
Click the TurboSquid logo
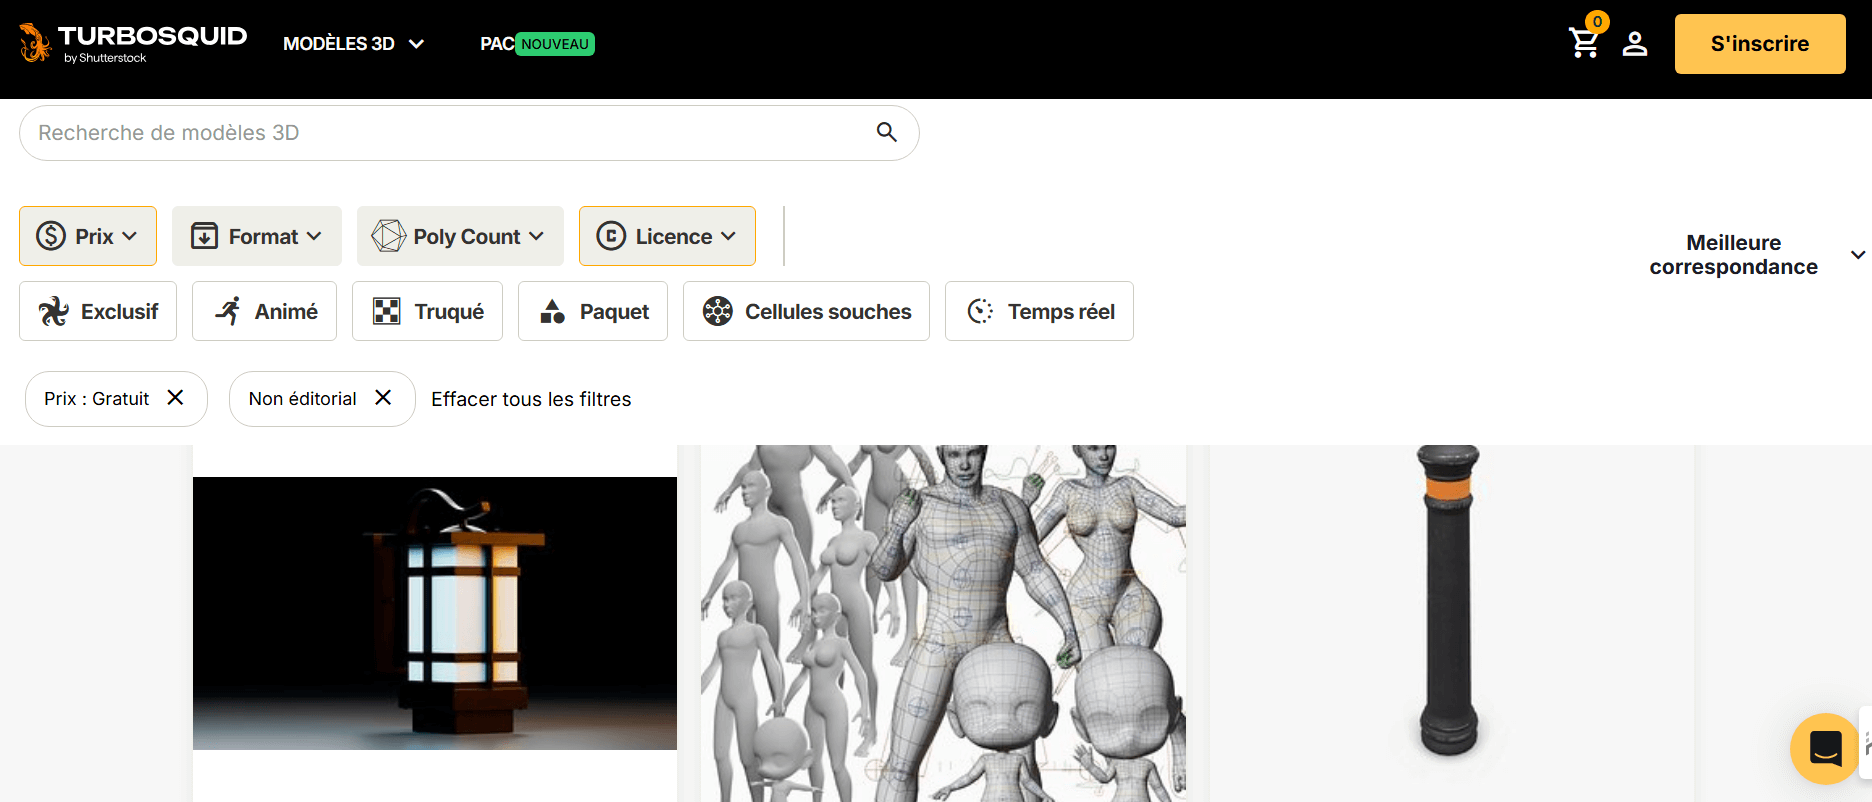point(133,43)
